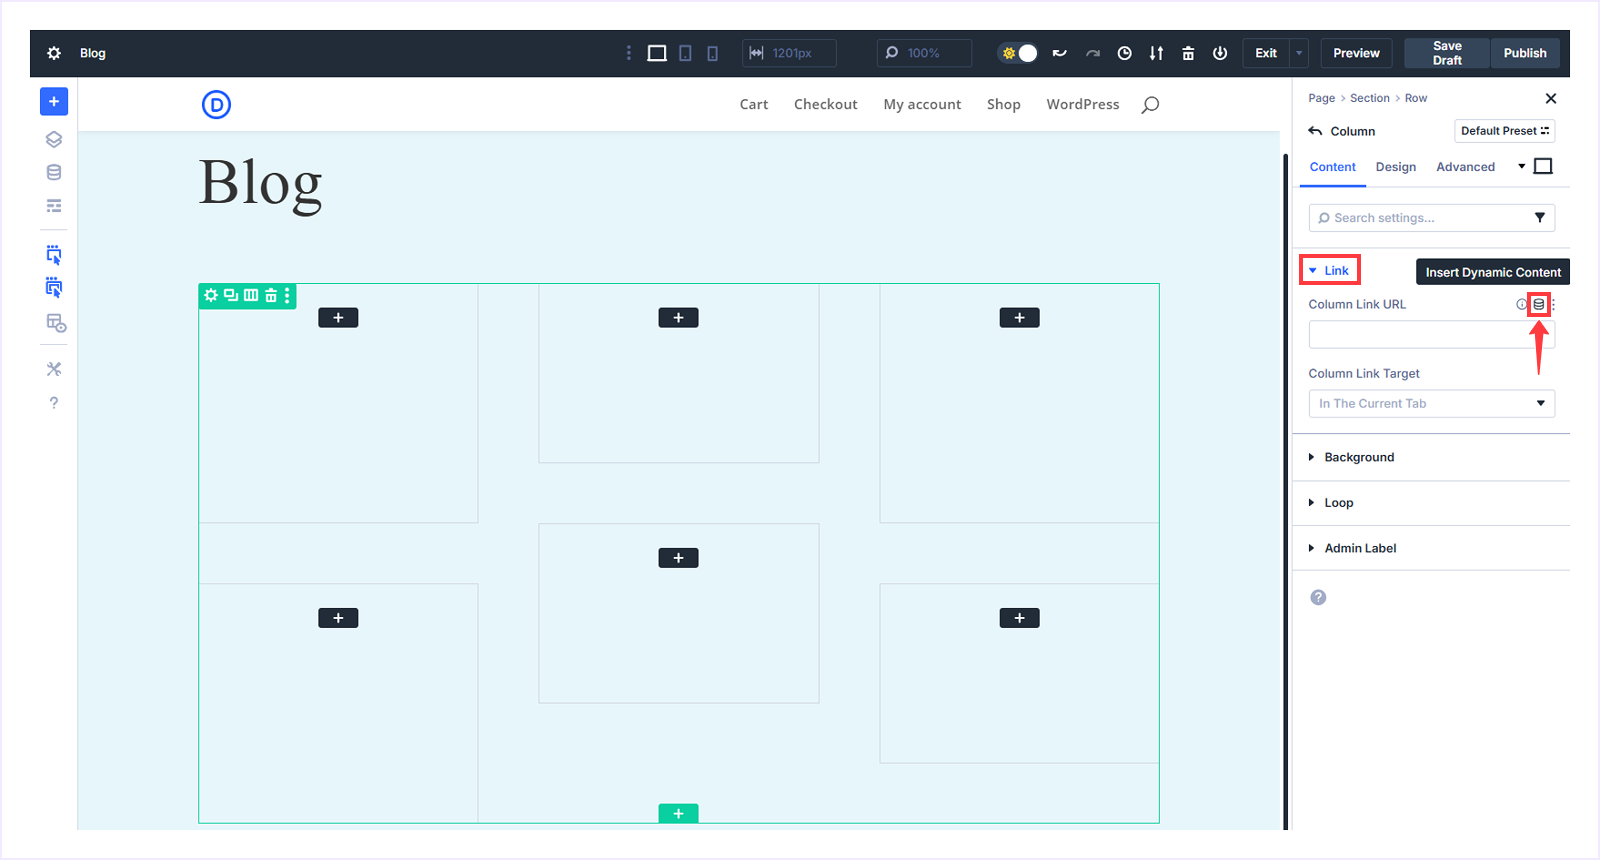Open portability import export arrows icon
Viewport: 1600px width, 860px height.
[x=1156, y=53]
